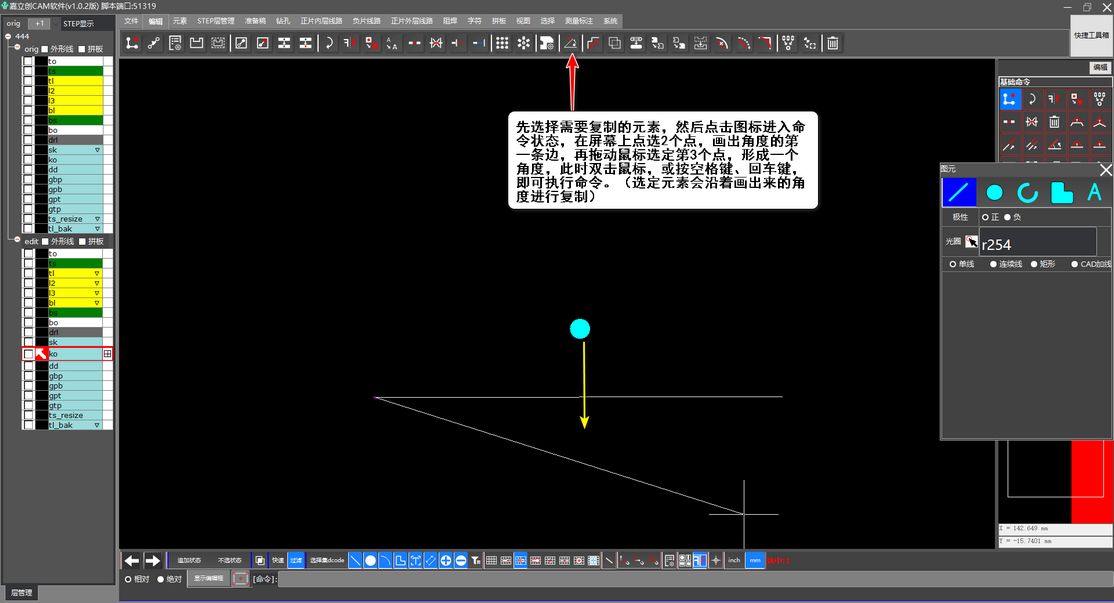Select the line primitive in the 图元 panel
The width and height of the screenshot is (1114, 603).
(958, 192)
